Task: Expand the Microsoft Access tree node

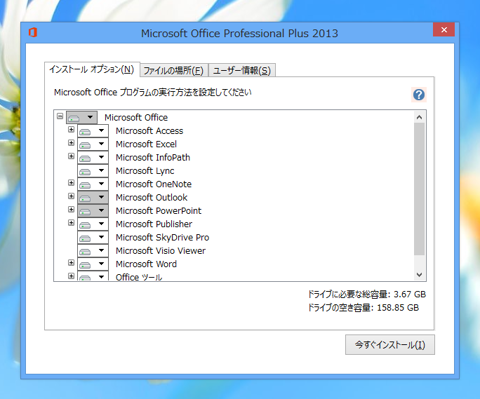Action: pos(71,129)
